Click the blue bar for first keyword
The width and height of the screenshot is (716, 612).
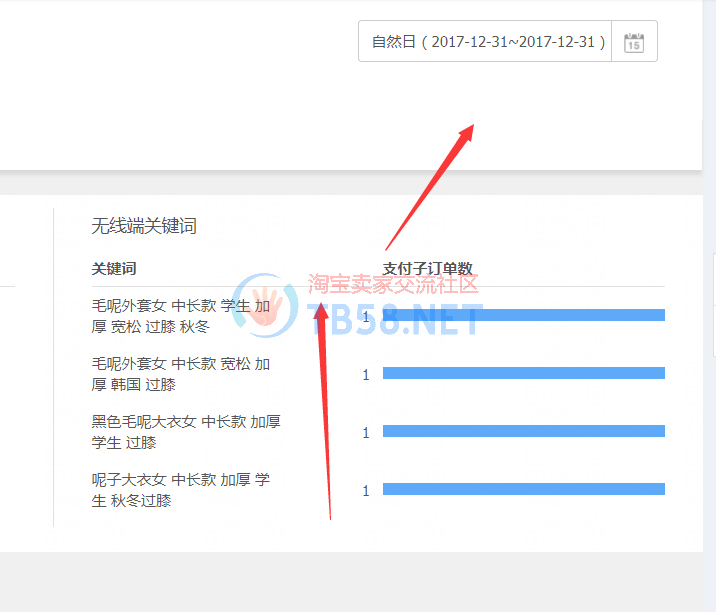(x=523, y=315)
